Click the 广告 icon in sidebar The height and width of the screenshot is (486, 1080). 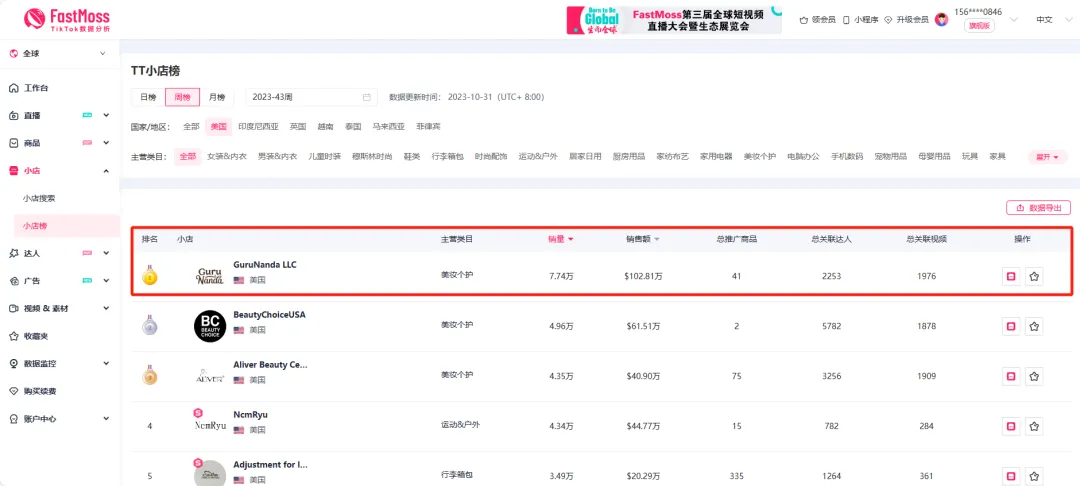14,281
